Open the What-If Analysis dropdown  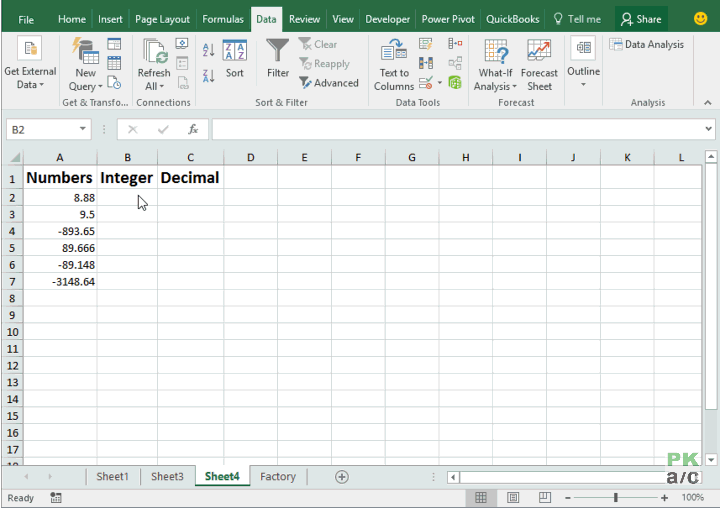495,65
